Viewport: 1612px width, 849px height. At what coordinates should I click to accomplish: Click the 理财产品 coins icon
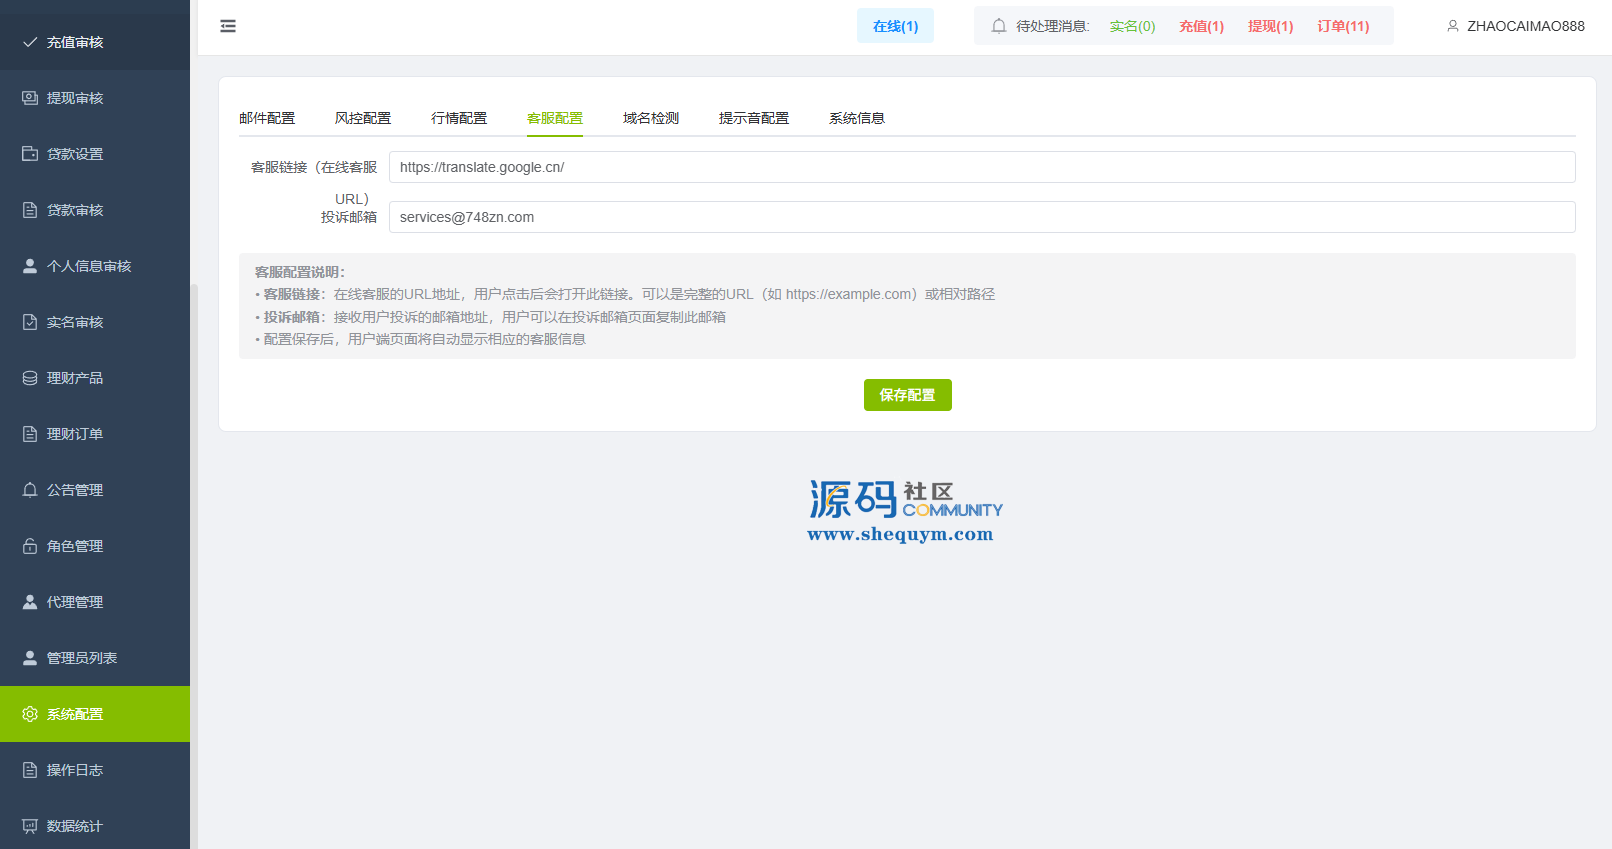pos(30,378)
